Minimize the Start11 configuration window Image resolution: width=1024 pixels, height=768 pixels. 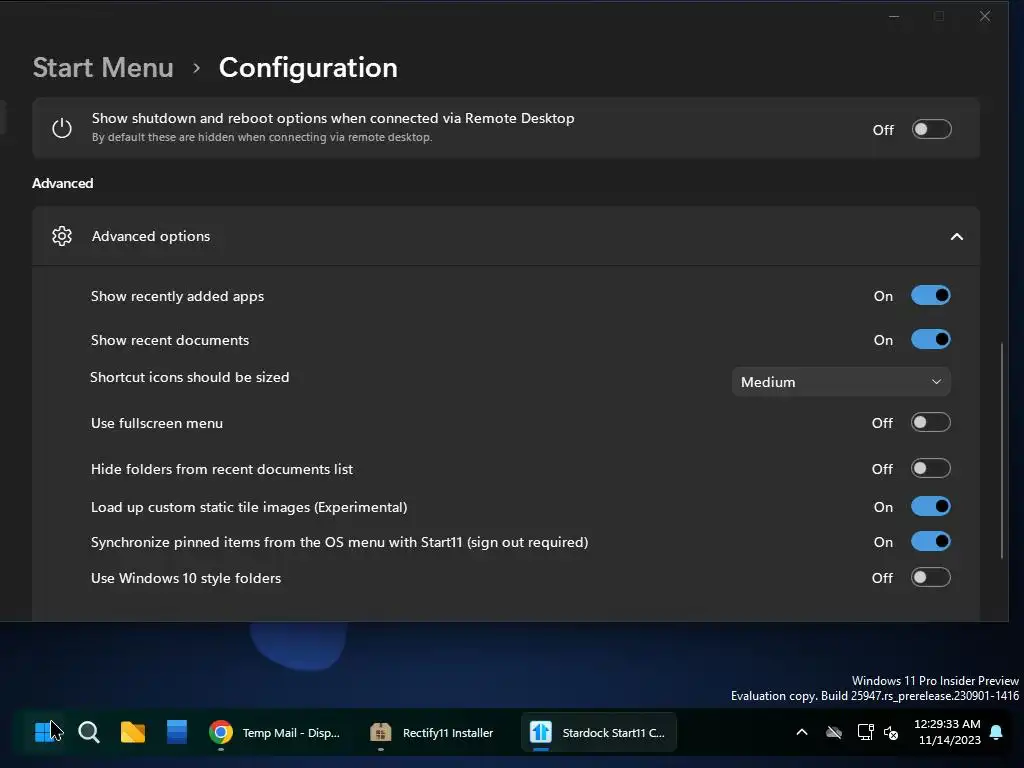pyautogui.click(x=894, y=16)
